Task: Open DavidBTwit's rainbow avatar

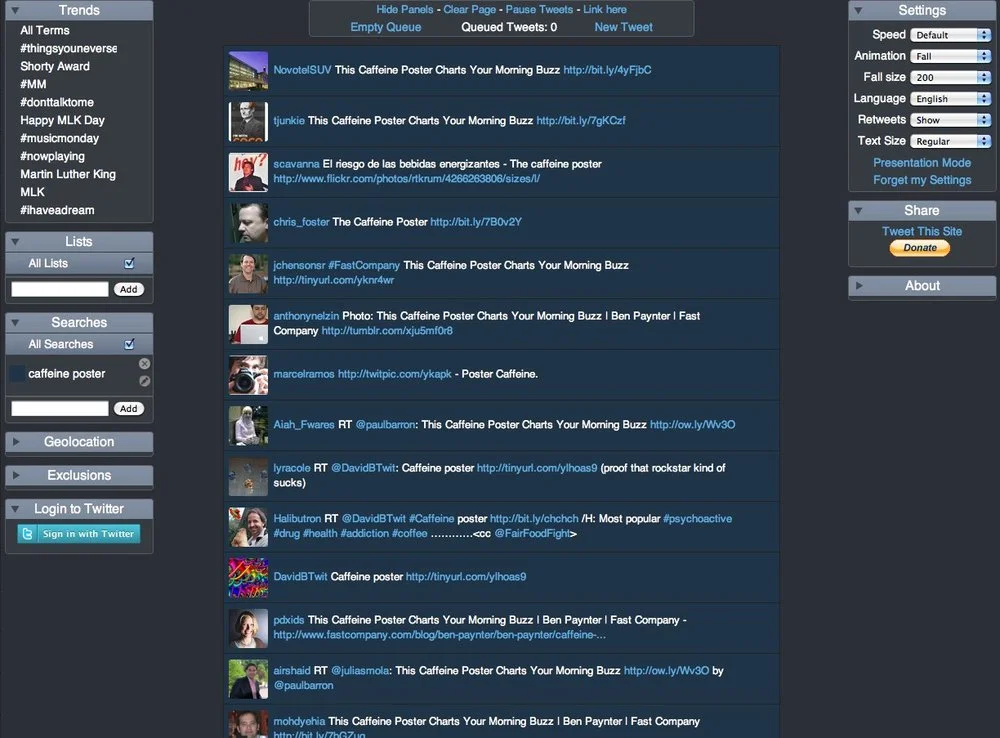Action: 248,578
